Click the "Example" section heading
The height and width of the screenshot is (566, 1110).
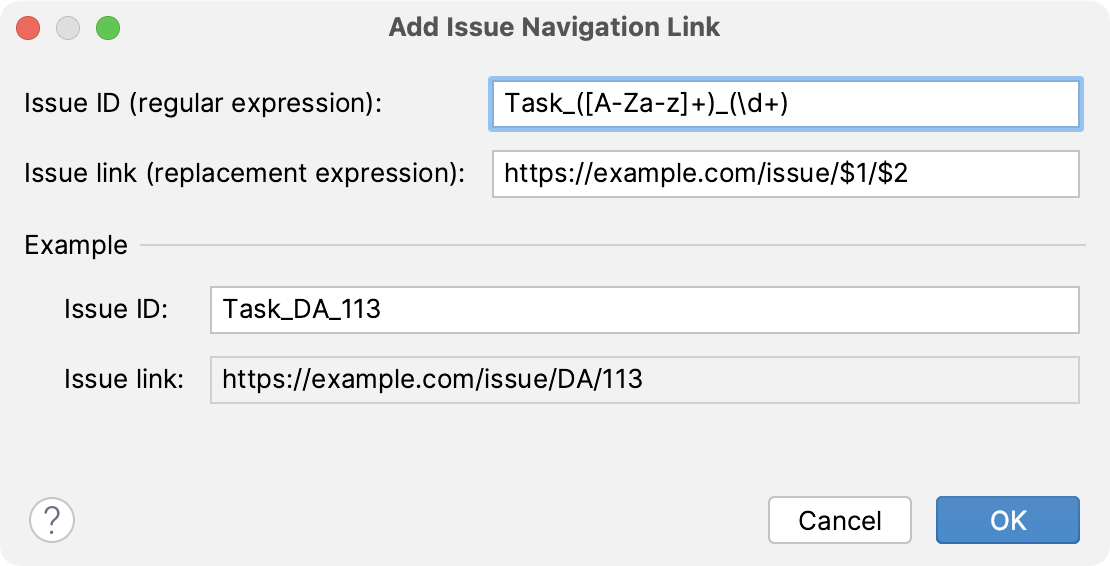tap(76, 245)
